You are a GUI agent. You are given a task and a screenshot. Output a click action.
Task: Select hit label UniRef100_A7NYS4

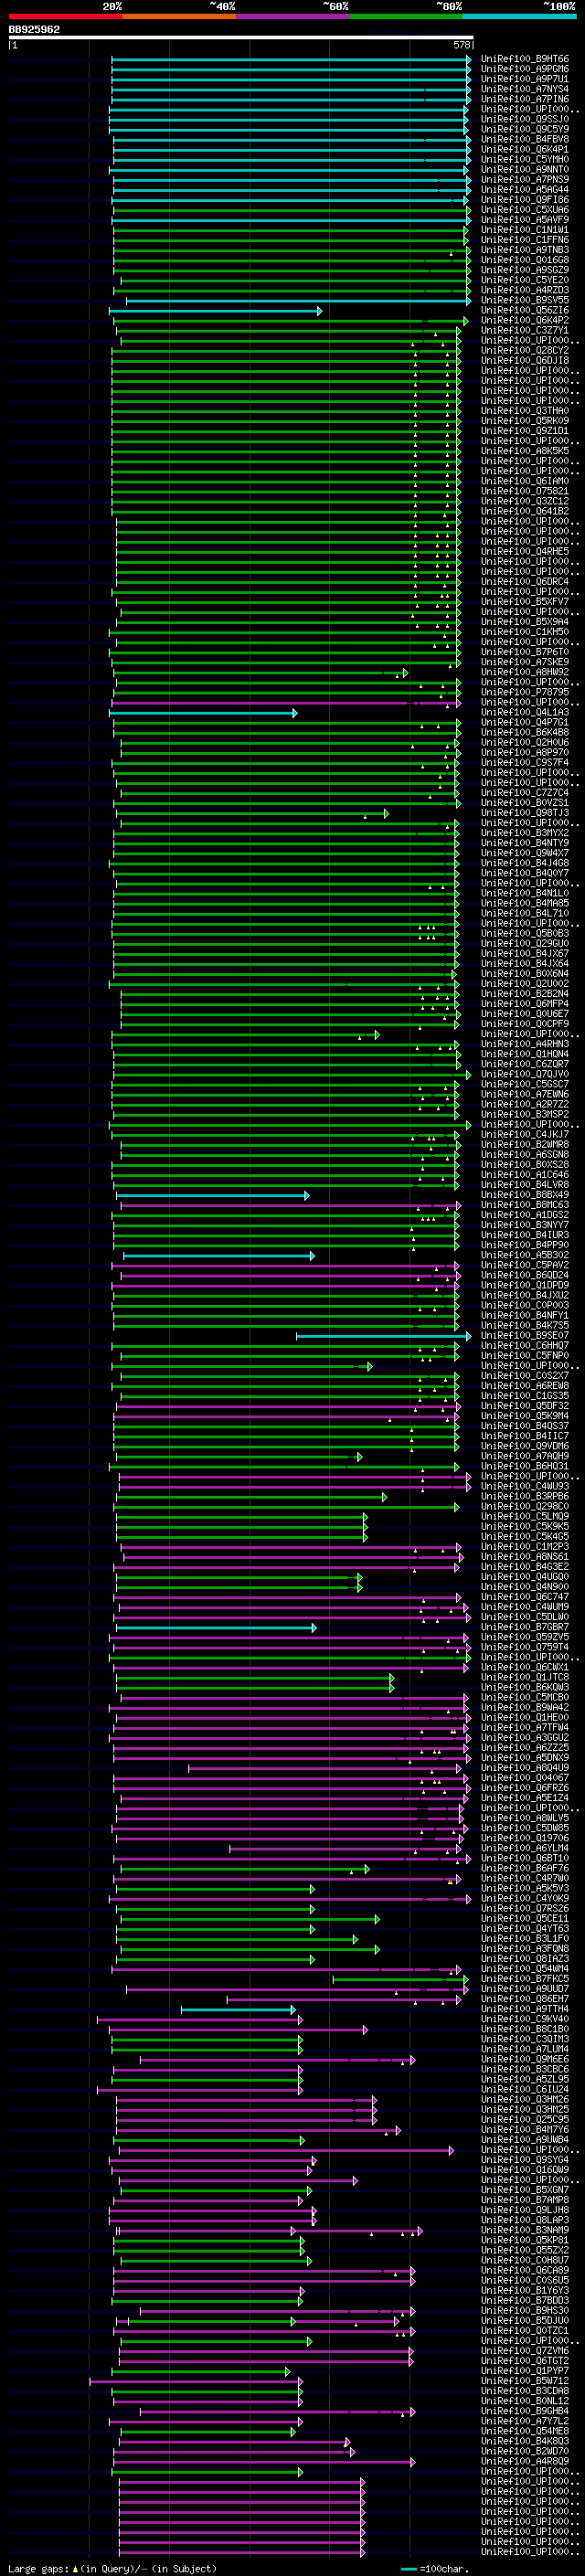[525, 89]
